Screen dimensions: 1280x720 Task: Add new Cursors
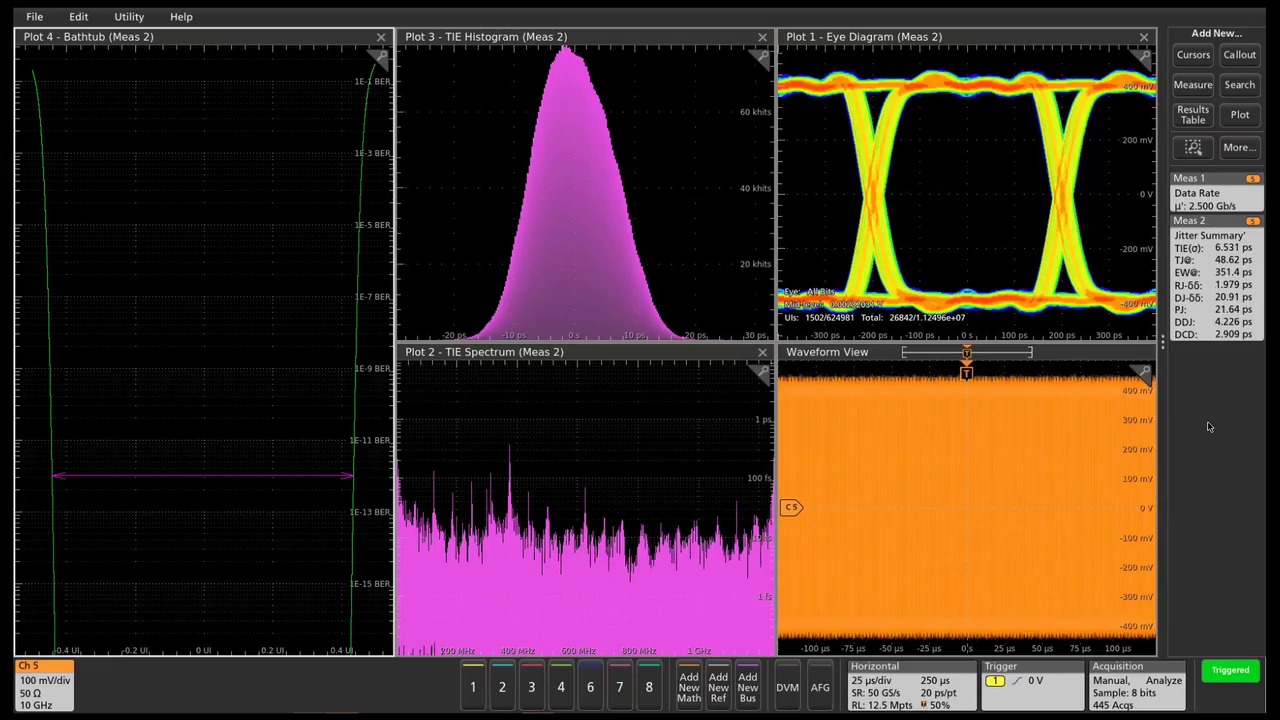click(1193, 55)
